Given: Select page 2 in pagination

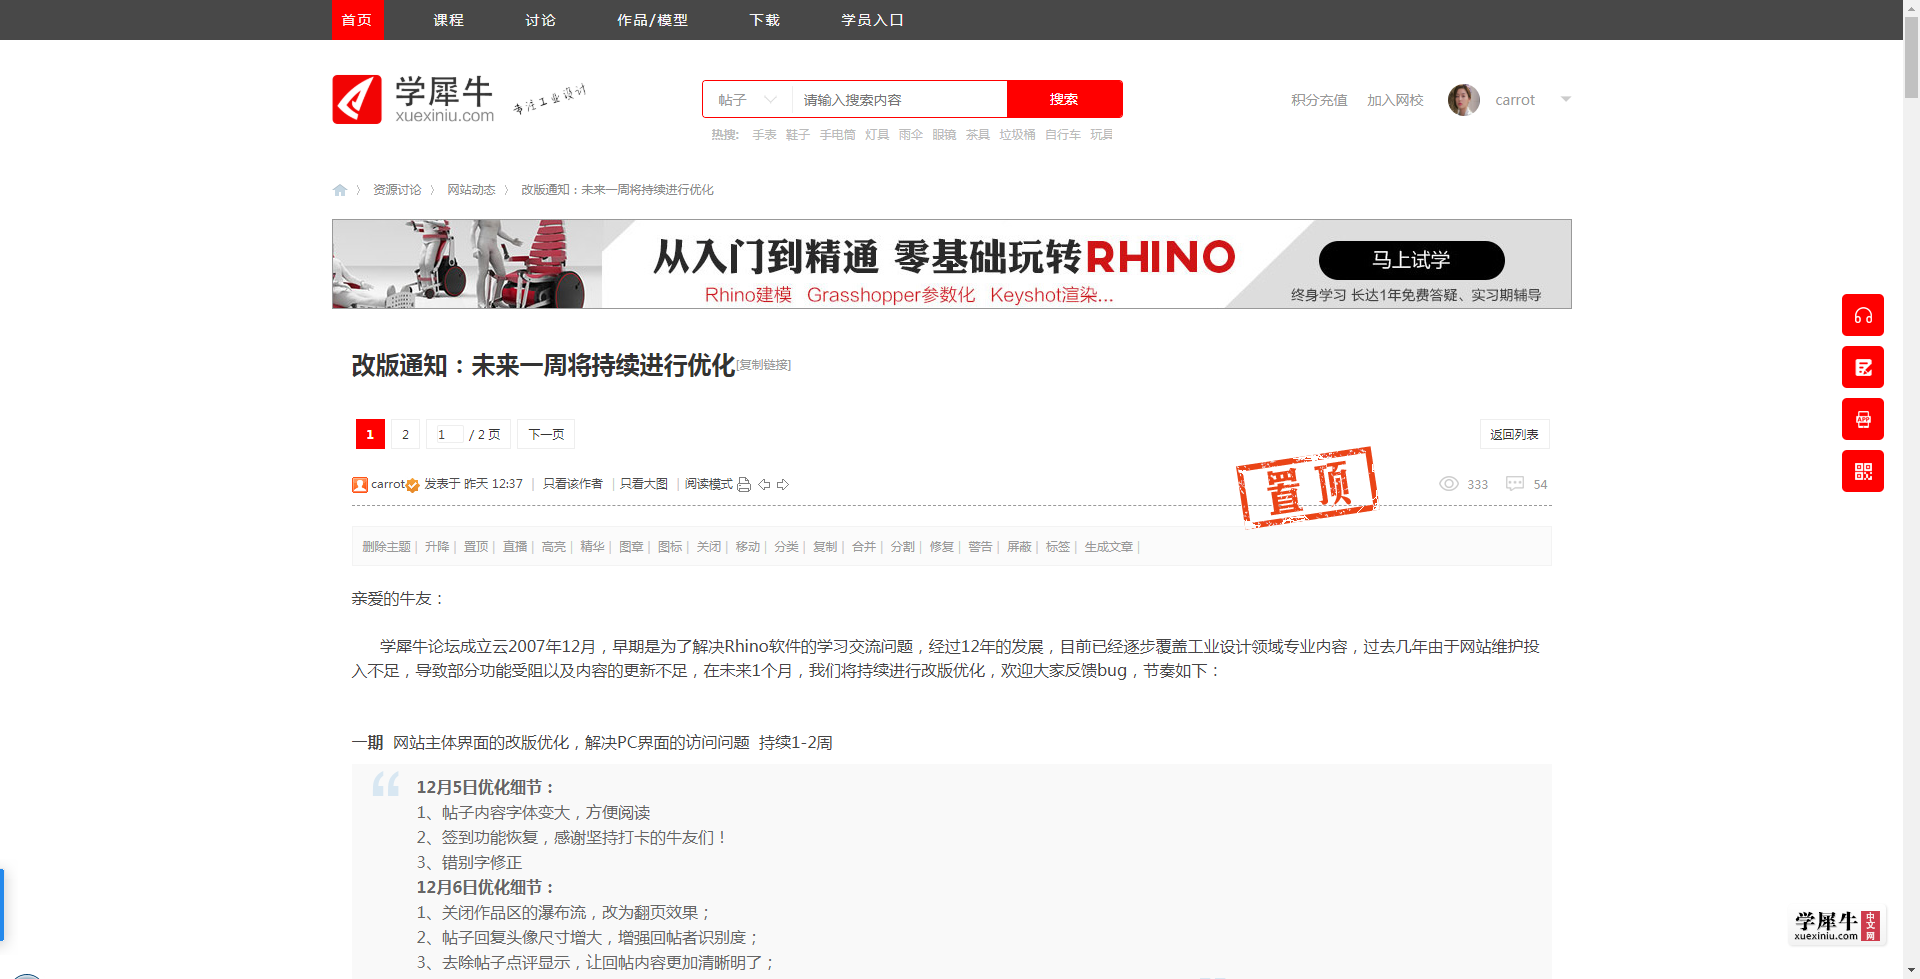Looking at the screenshot, I should (x=405, y=434).
